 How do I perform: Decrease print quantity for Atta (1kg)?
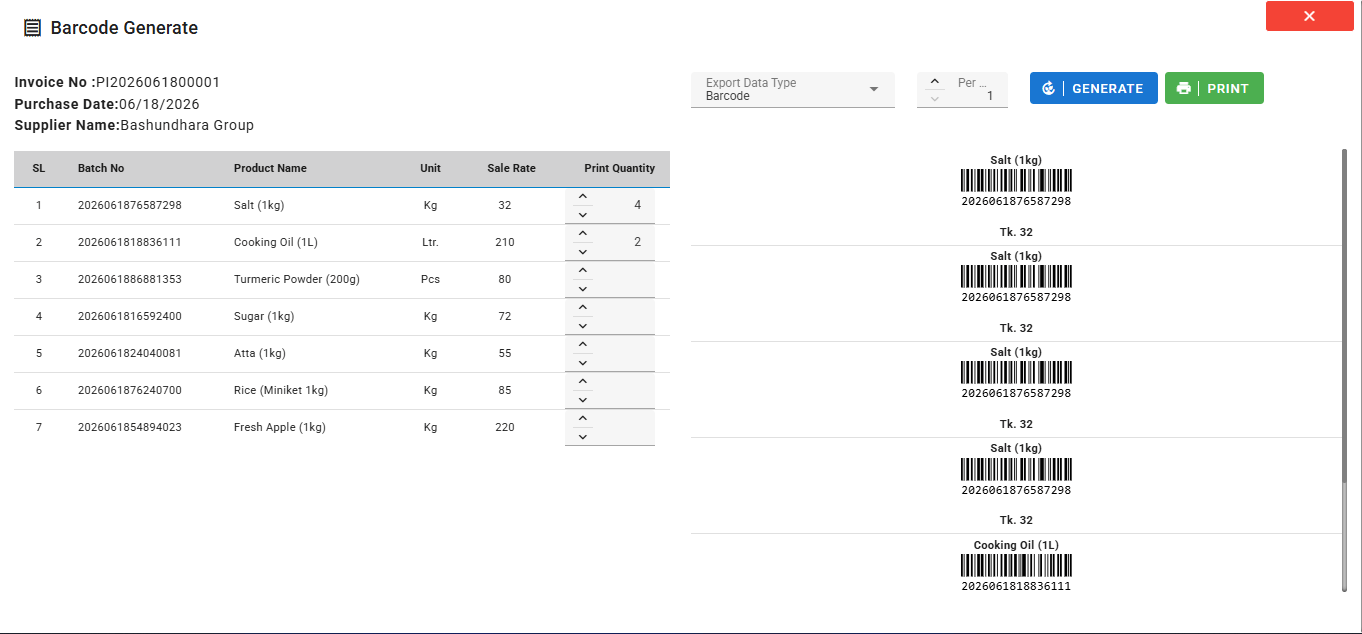(582, 362)
